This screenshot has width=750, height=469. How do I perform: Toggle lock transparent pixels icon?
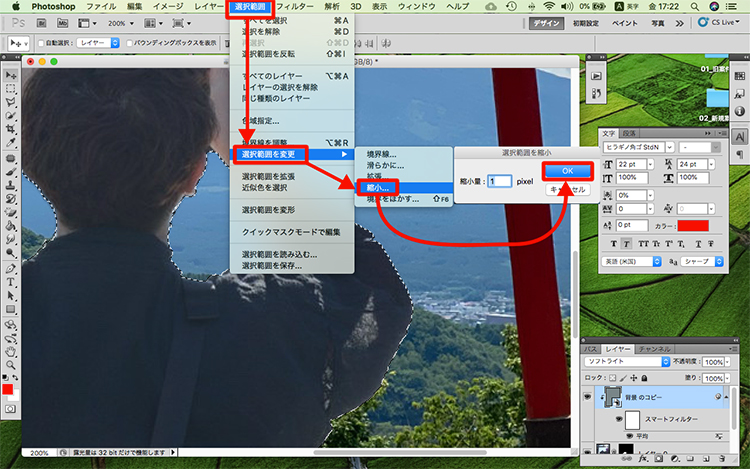(613, 378)
